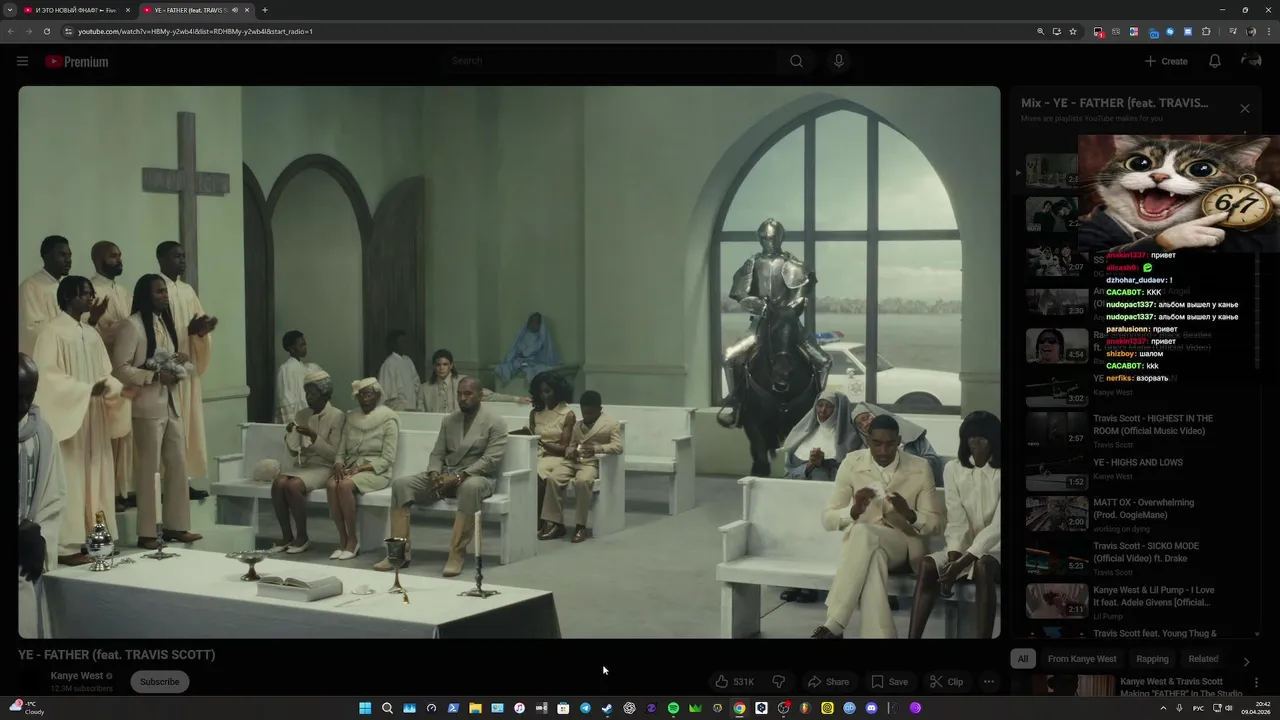The image size is (1280, 720).
Task: Open ChatGPT from the taskbar
Action: click(629, 708)
